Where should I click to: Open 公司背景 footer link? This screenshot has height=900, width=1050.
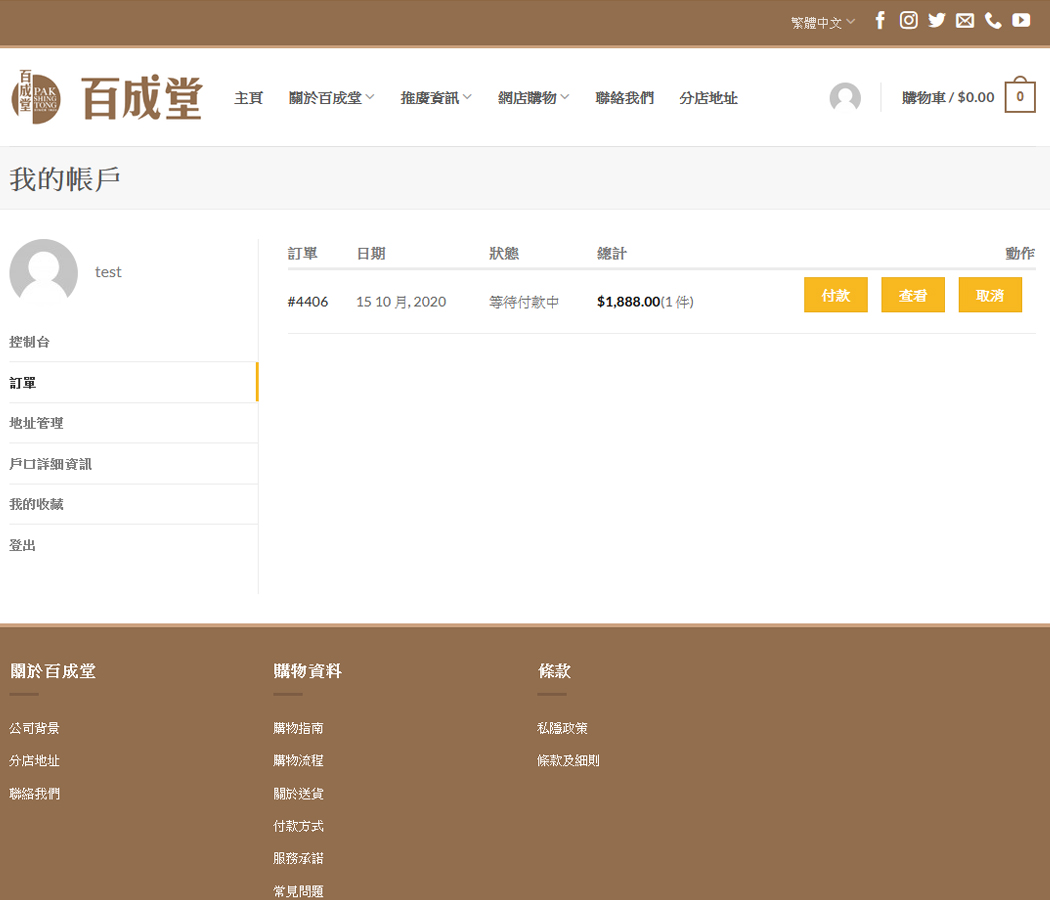point(35,728)
